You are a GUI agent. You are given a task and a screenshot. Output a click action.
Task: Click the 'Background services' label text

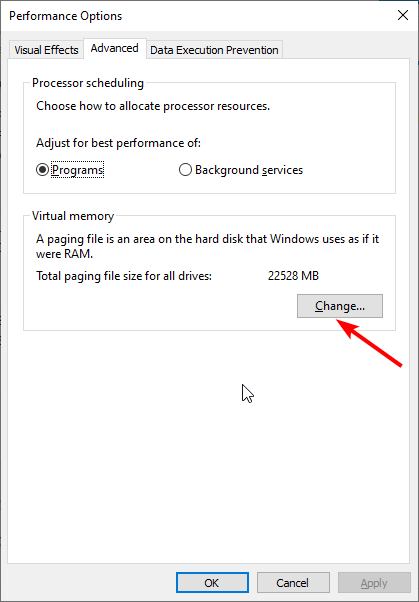click(249, 170)
